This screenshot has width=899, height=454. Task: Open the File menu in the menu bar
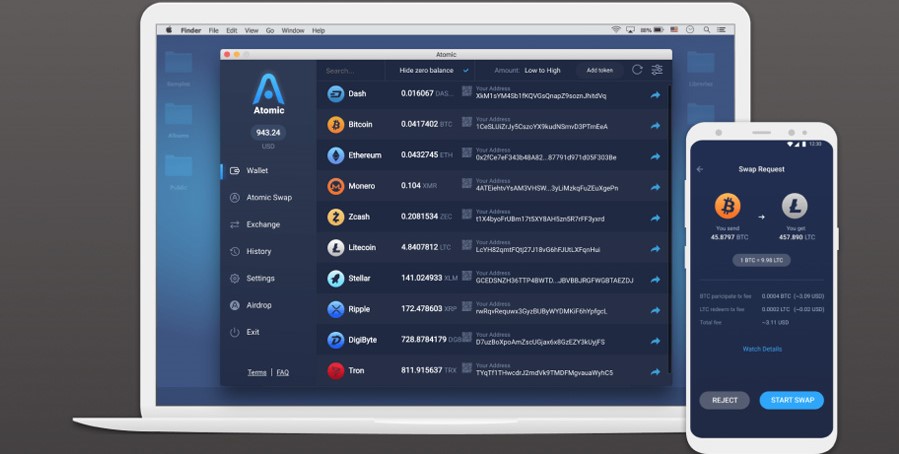[214, 30]
